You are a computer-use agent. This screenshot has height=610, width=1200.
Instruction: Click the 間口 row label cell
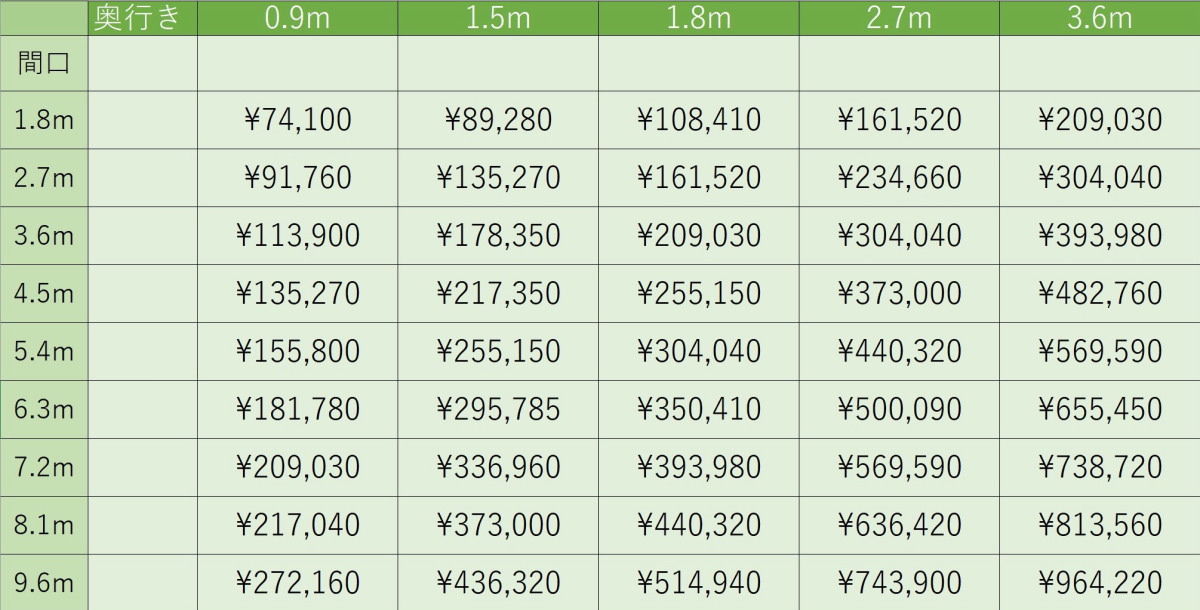[44, 63]
